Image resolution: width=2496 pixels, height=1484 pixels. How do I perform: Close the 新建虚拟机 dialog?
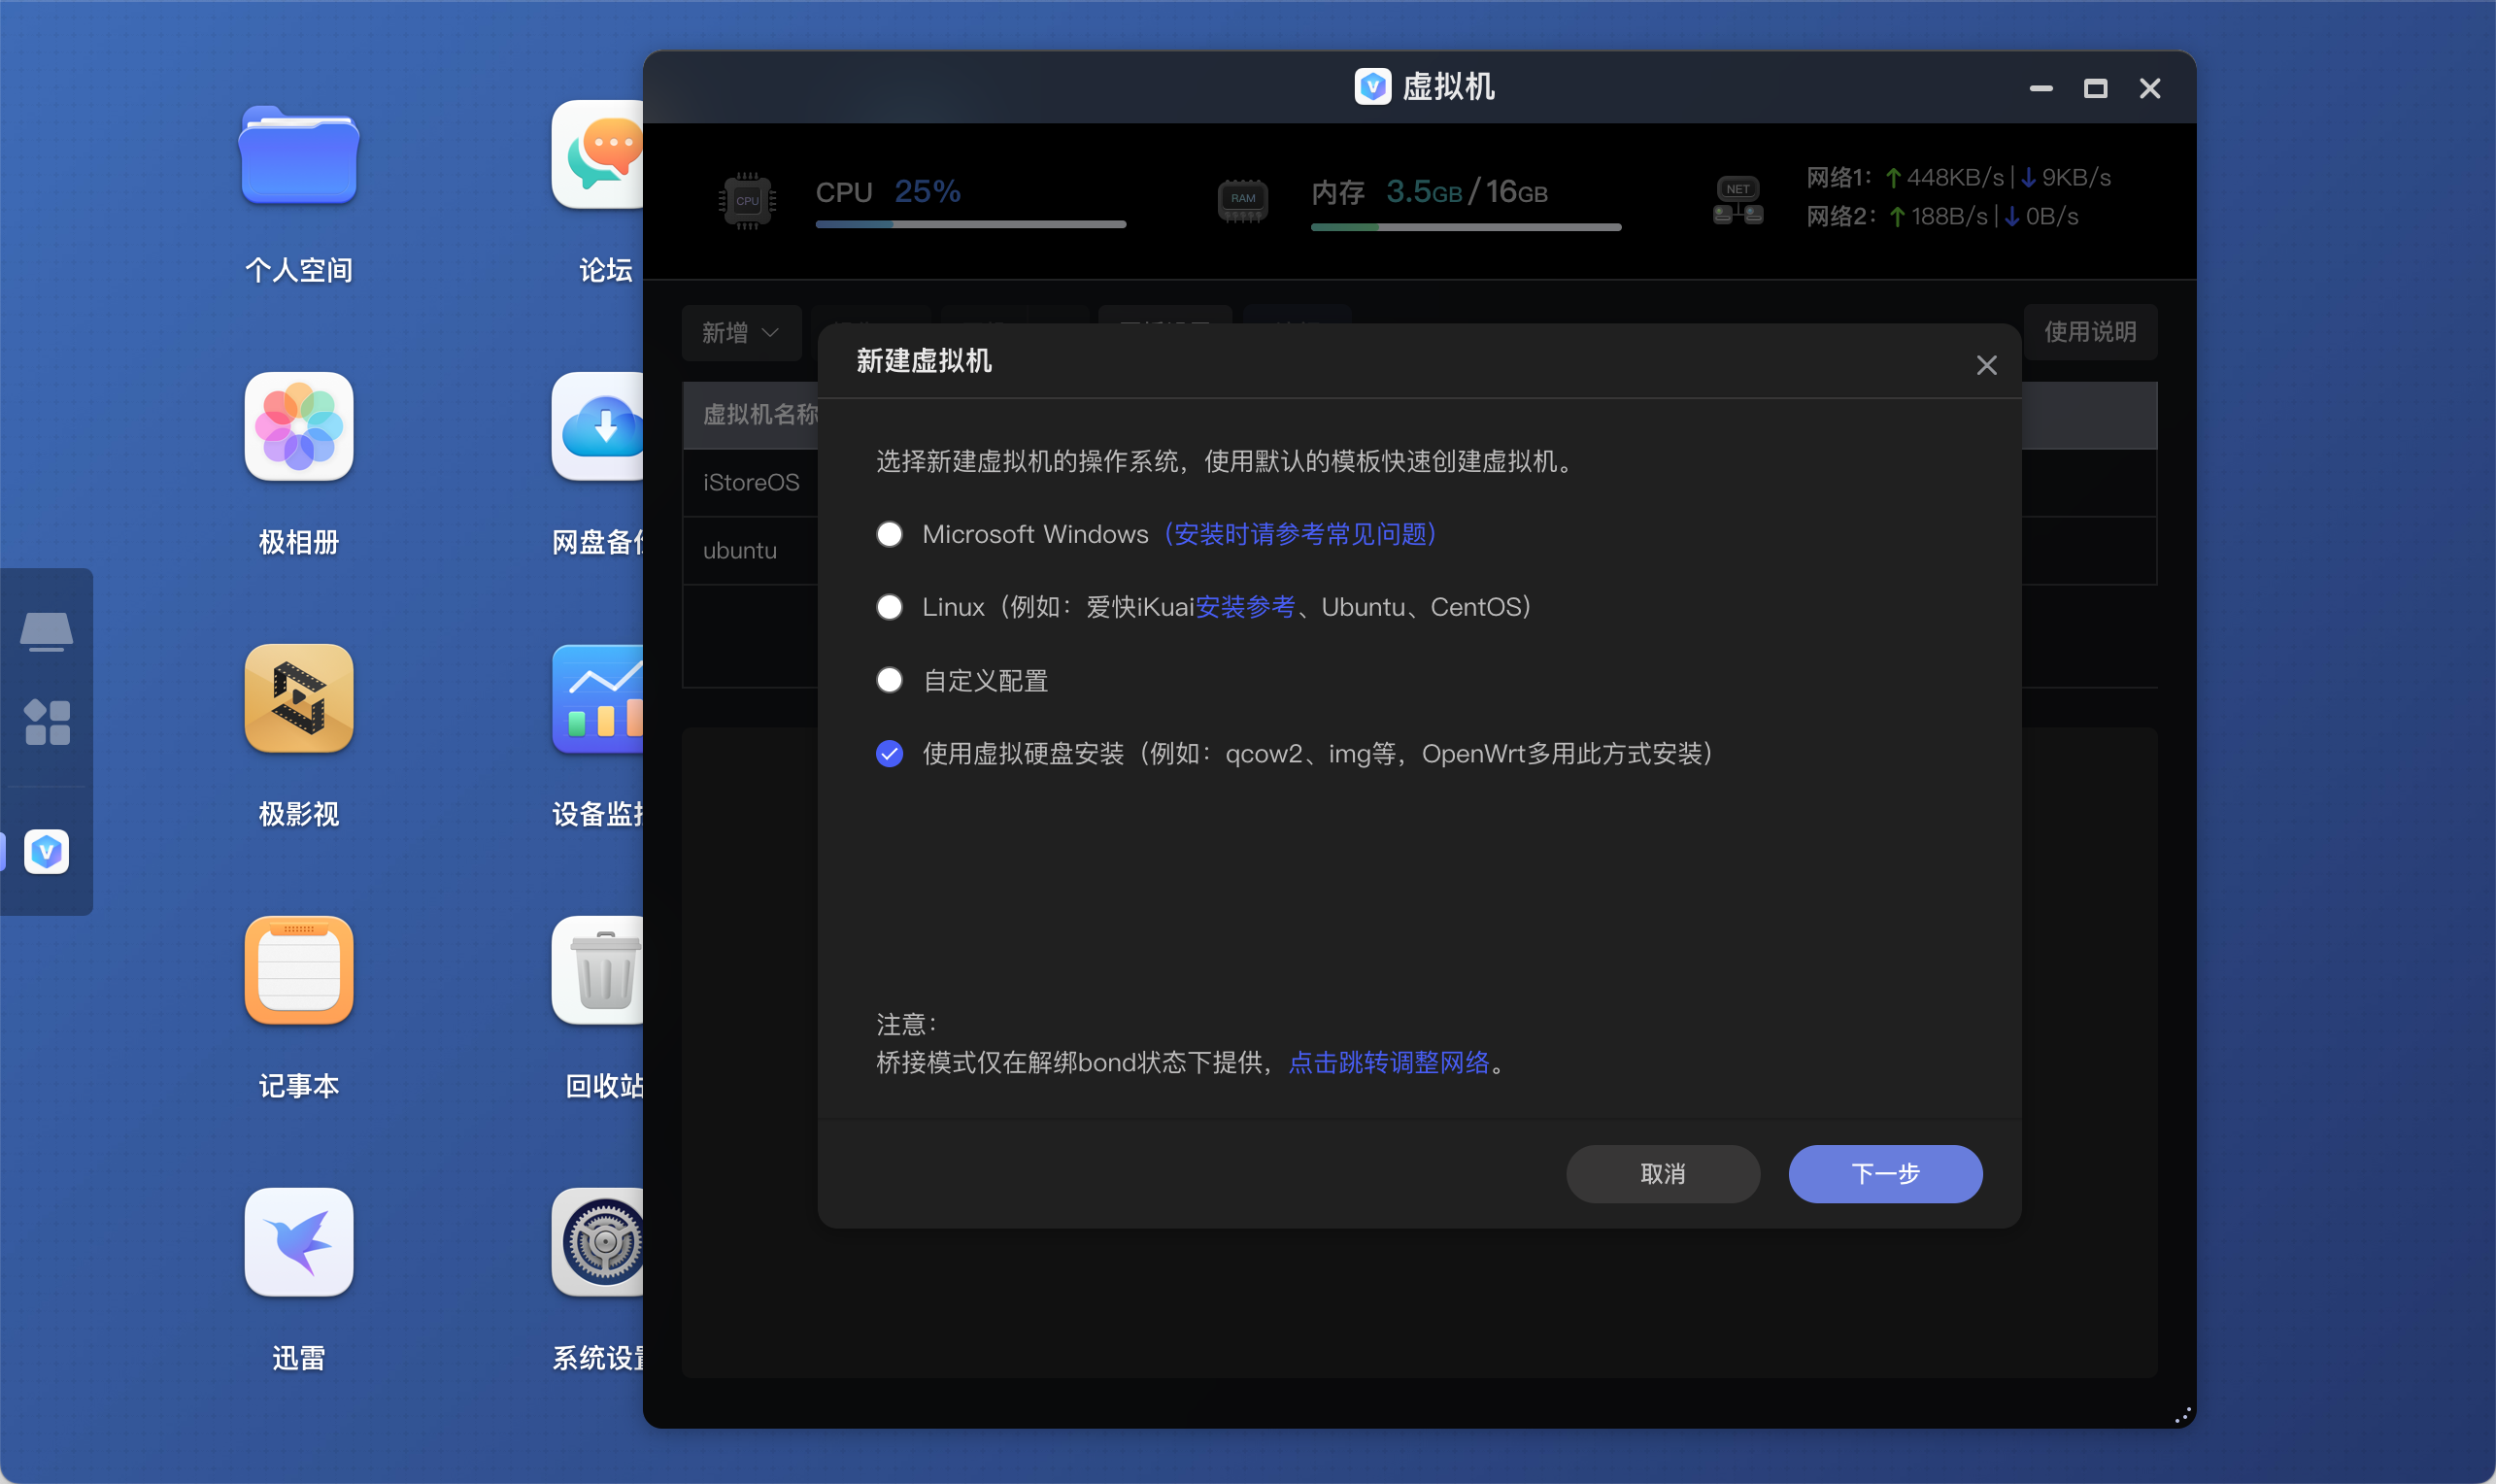tap(1987, 365)
